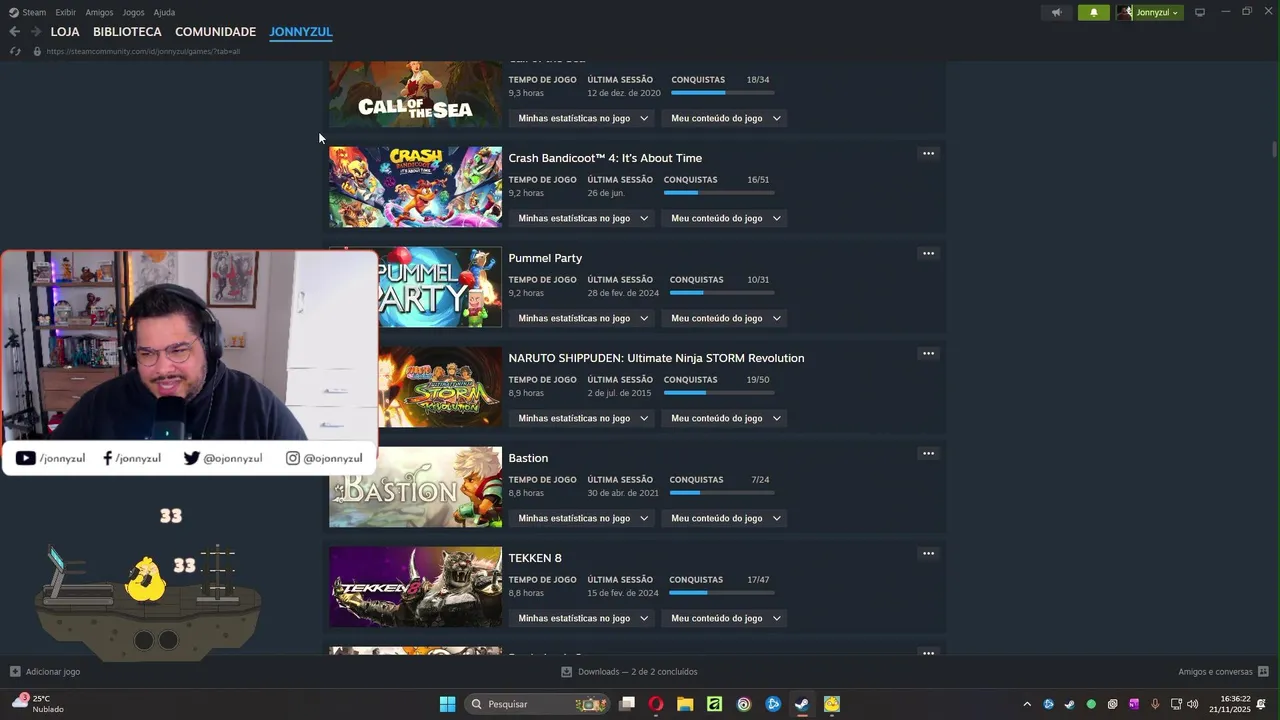1280x720 pixels.
Task: Click the Facebook icon in overlay
Action: click(x=108, y=458)
